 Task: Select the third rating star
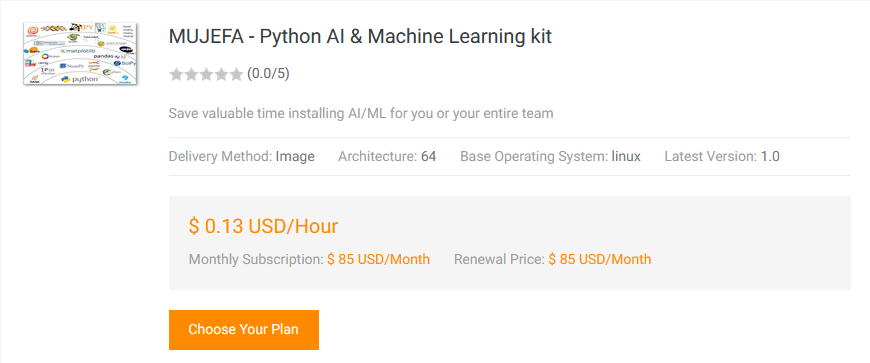[206, 74]
